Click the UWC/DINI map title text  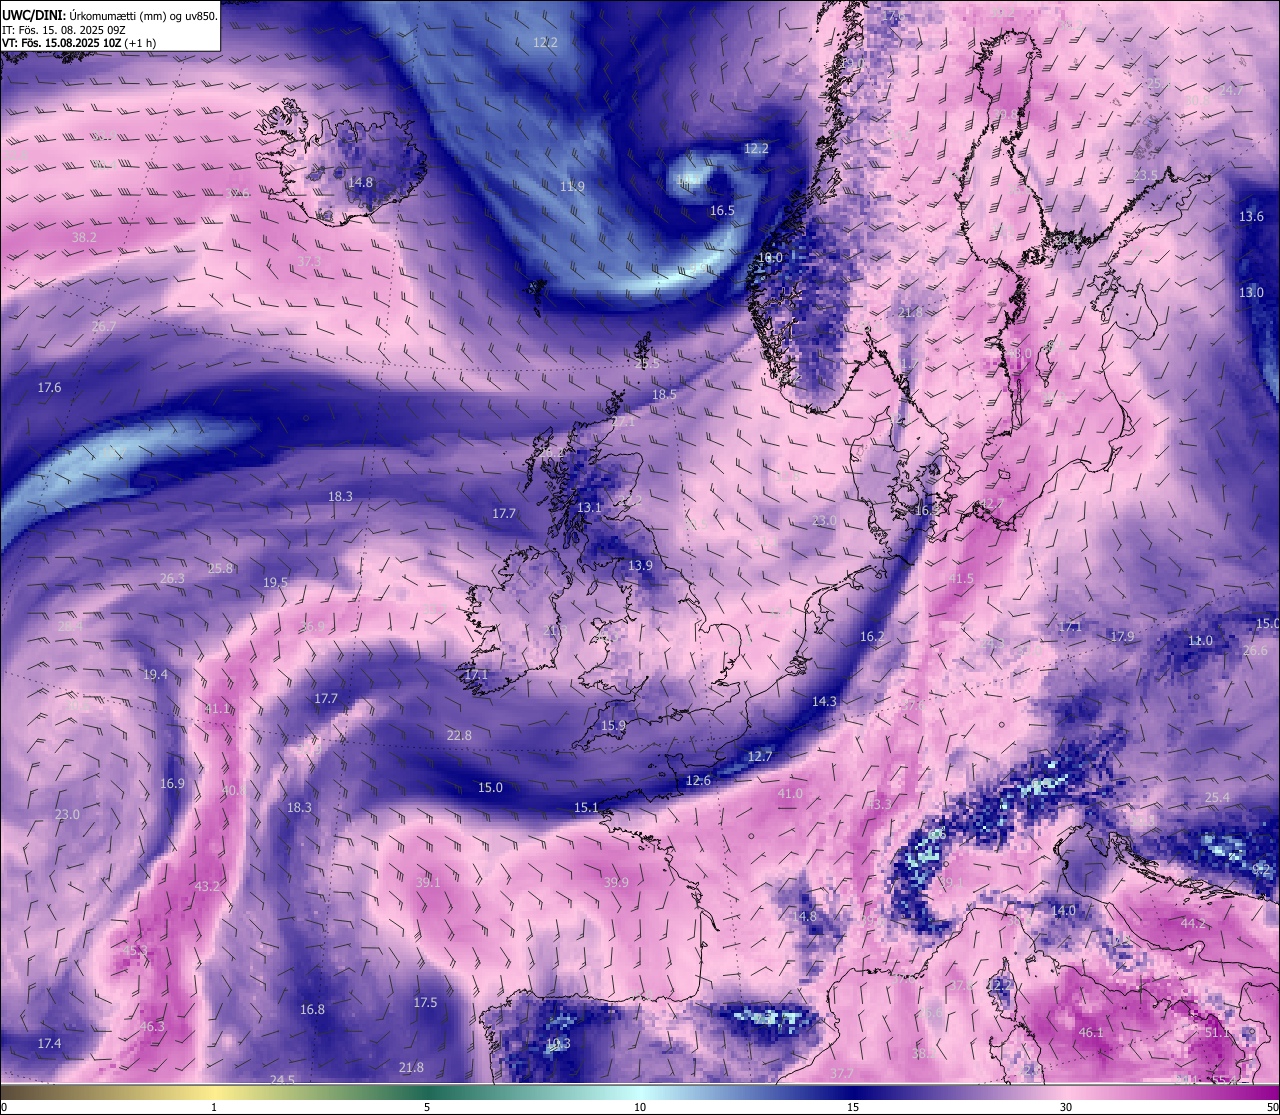pyautogui.click(x=109, y=16)
